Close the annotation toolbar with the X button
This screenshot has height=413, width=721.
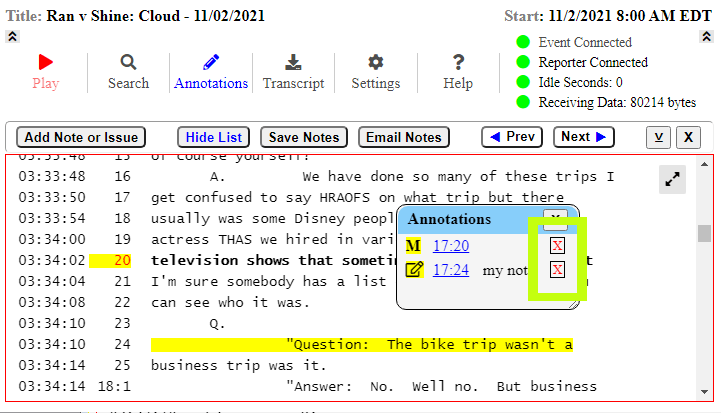point(688,137)
